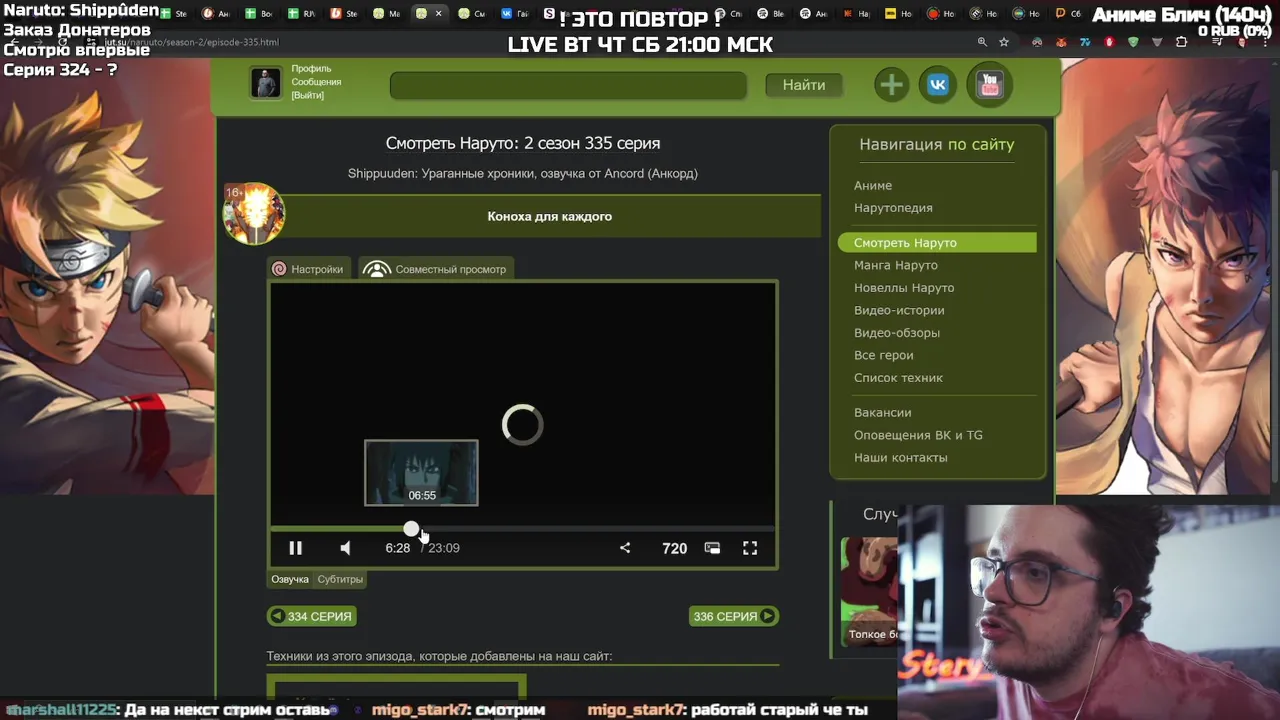The width and height of the screenshot is (1280, 720).
Task: Switch to the Сб browser tab
Action: click(x=1068, y=14)
